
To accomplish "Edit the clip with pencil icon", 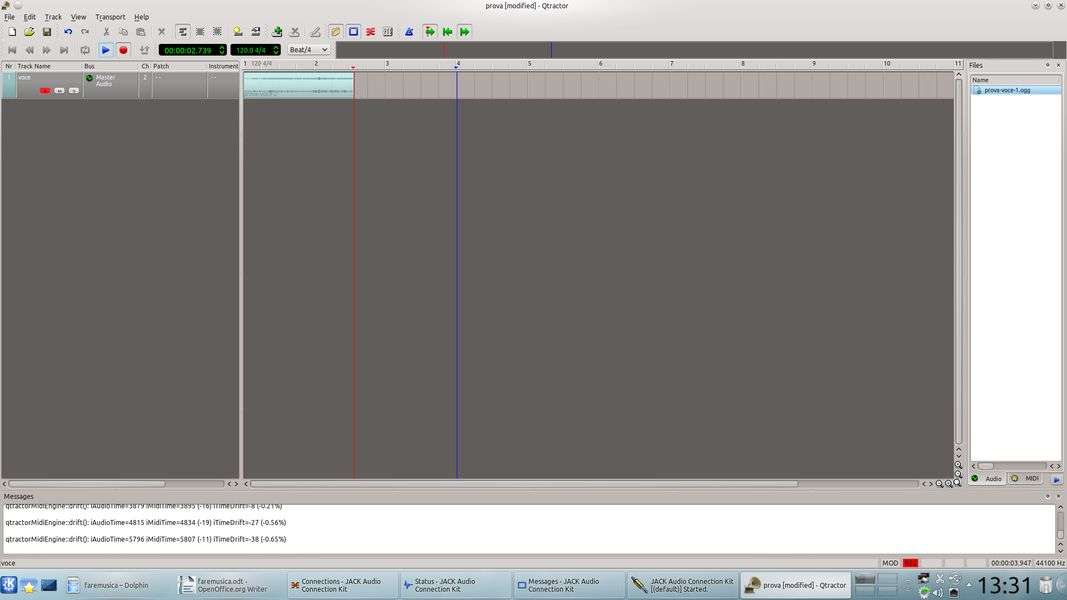I will [x=315, y=31].
